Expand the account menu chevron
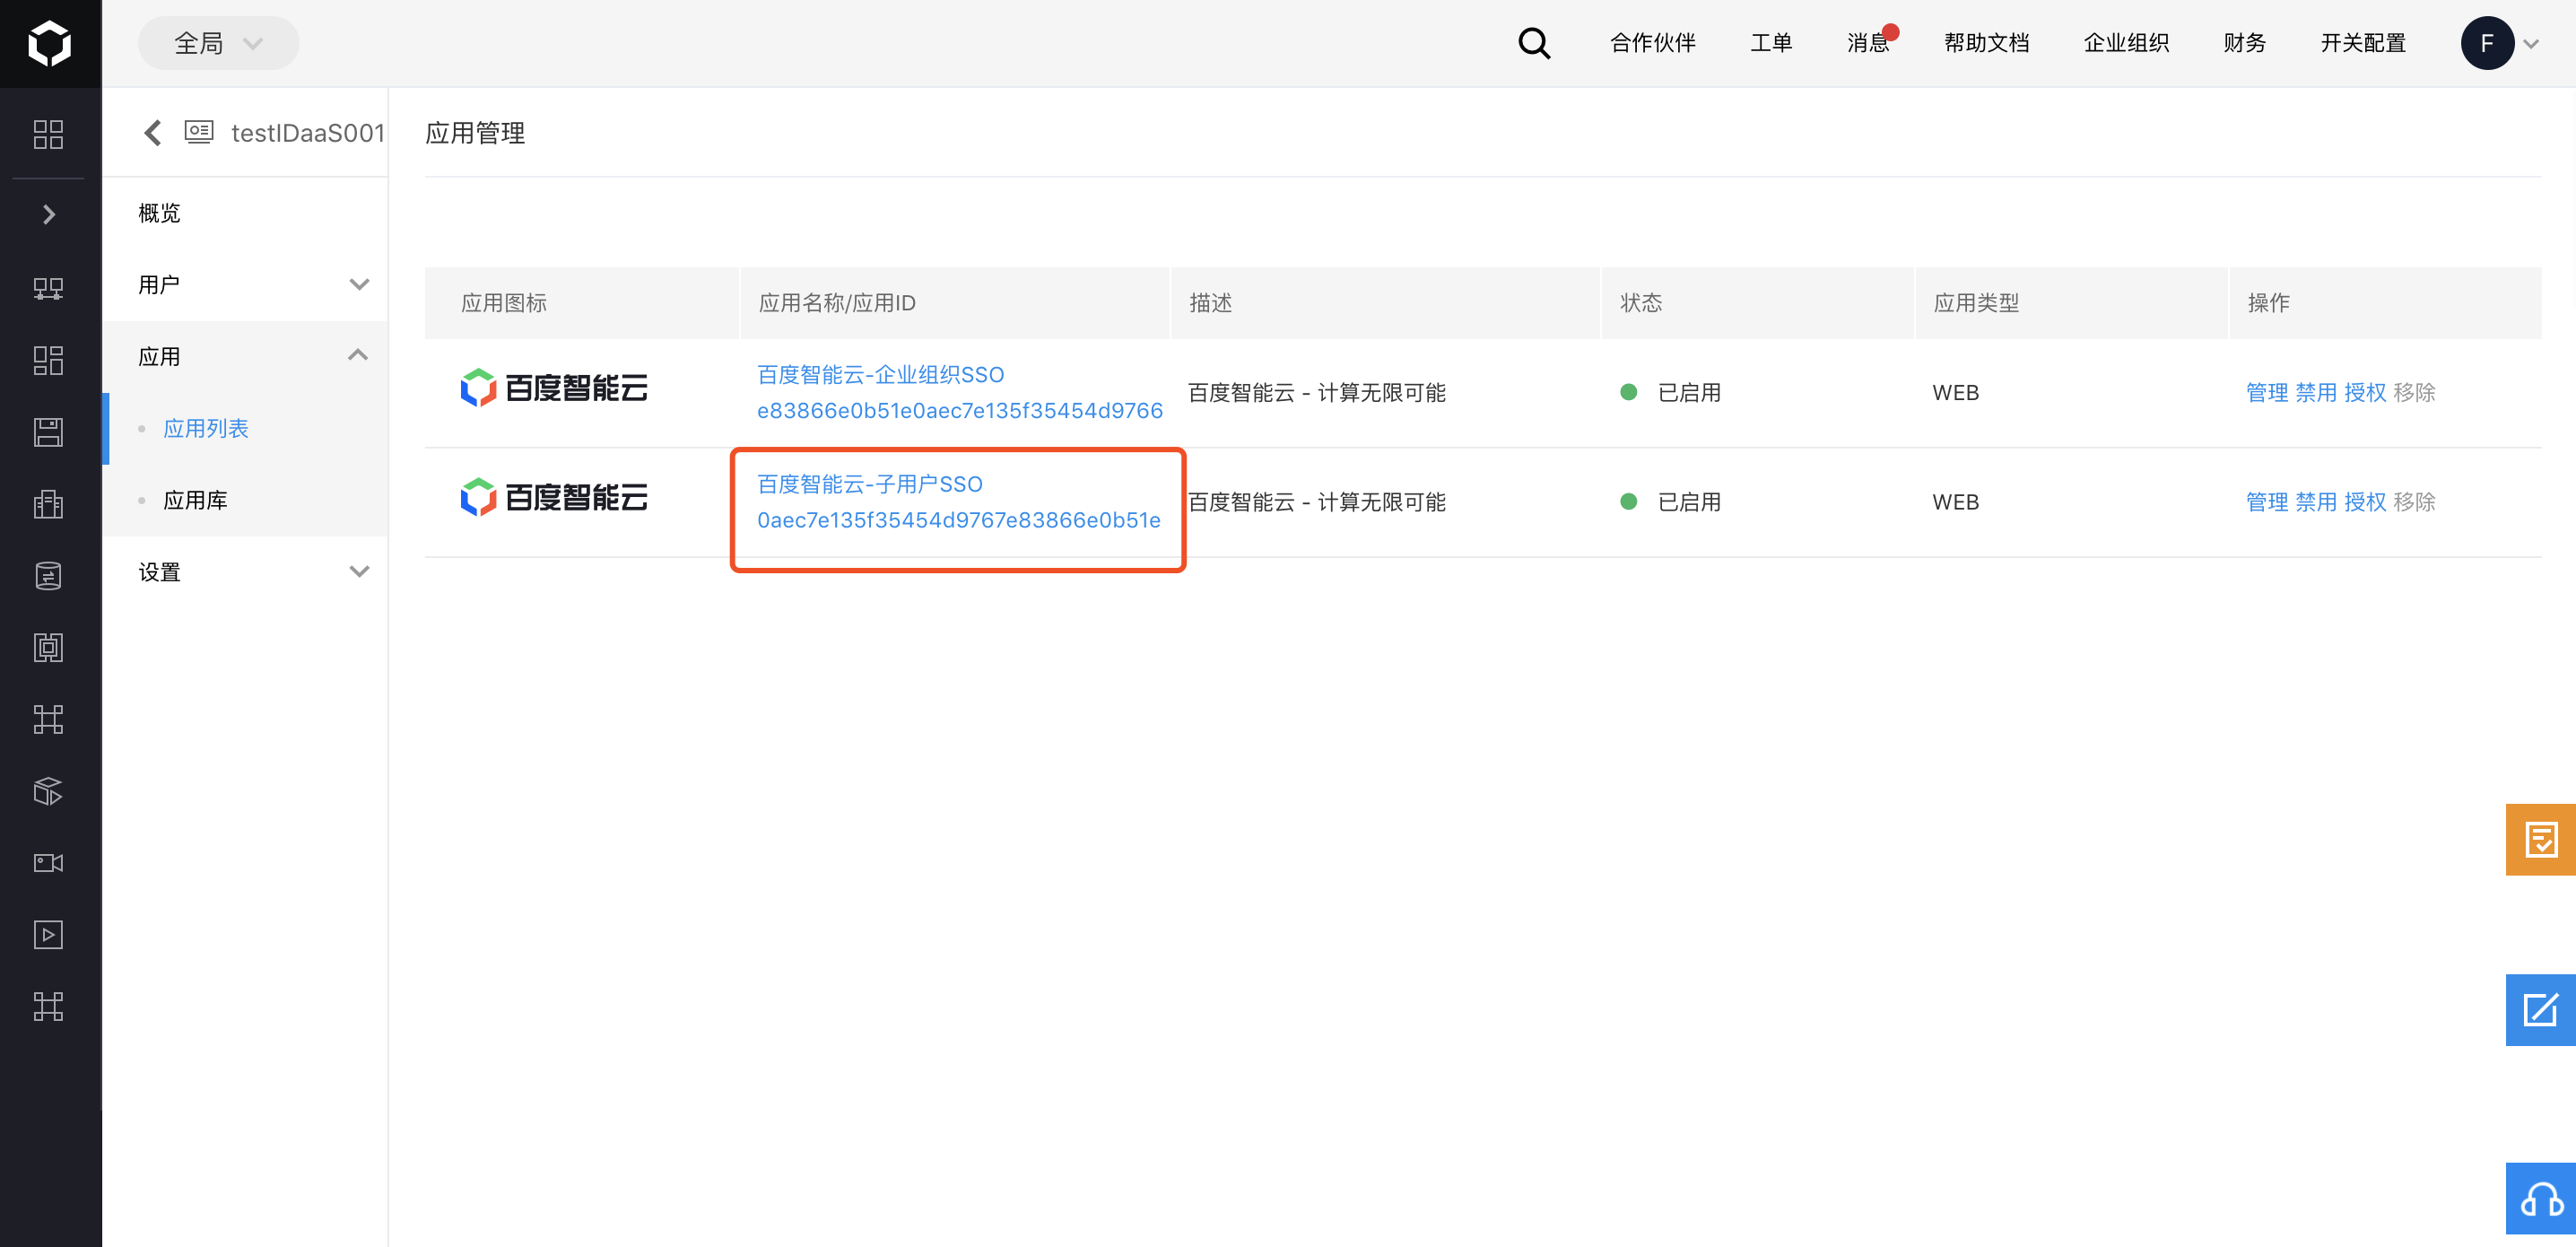Viewport: 2576px width, 1247px height. pyautogui.click(x=2531, y=44)
